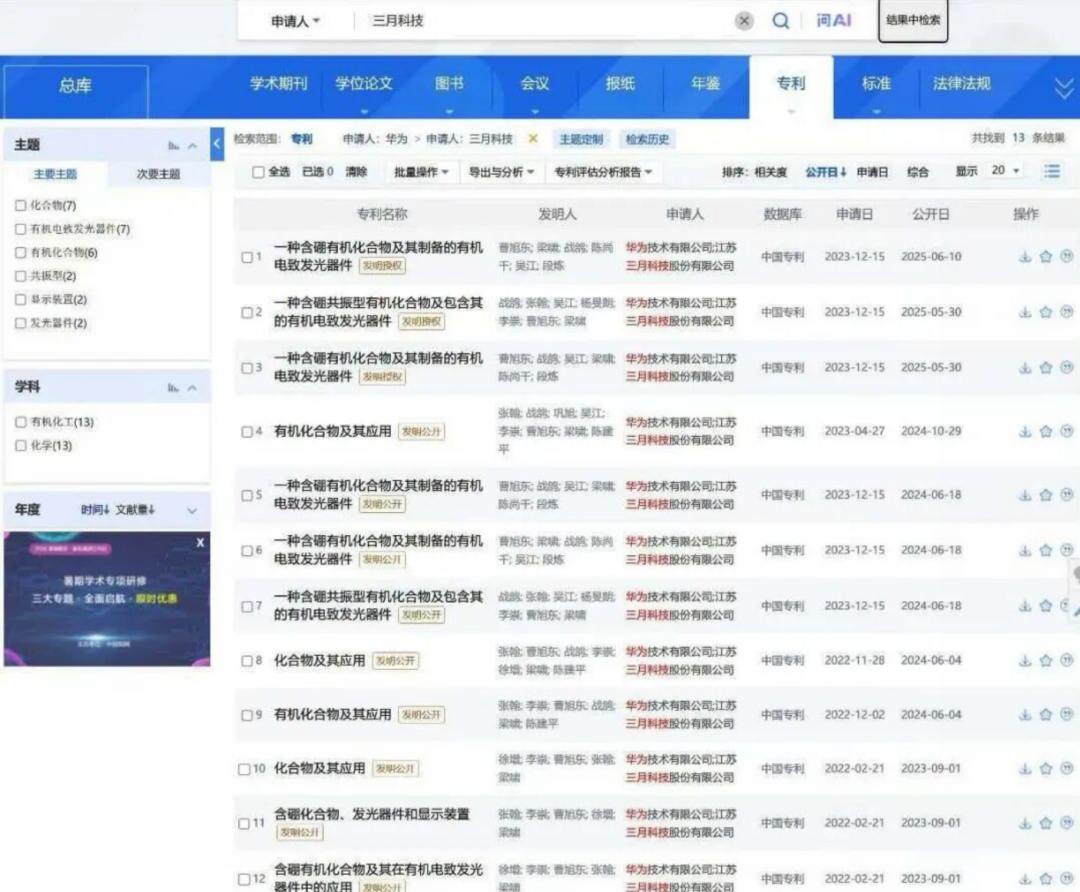Star the patent in row 12
Image resolution: width=1080 pixels, height=892 pixels.
click(x=1046, y=879)
